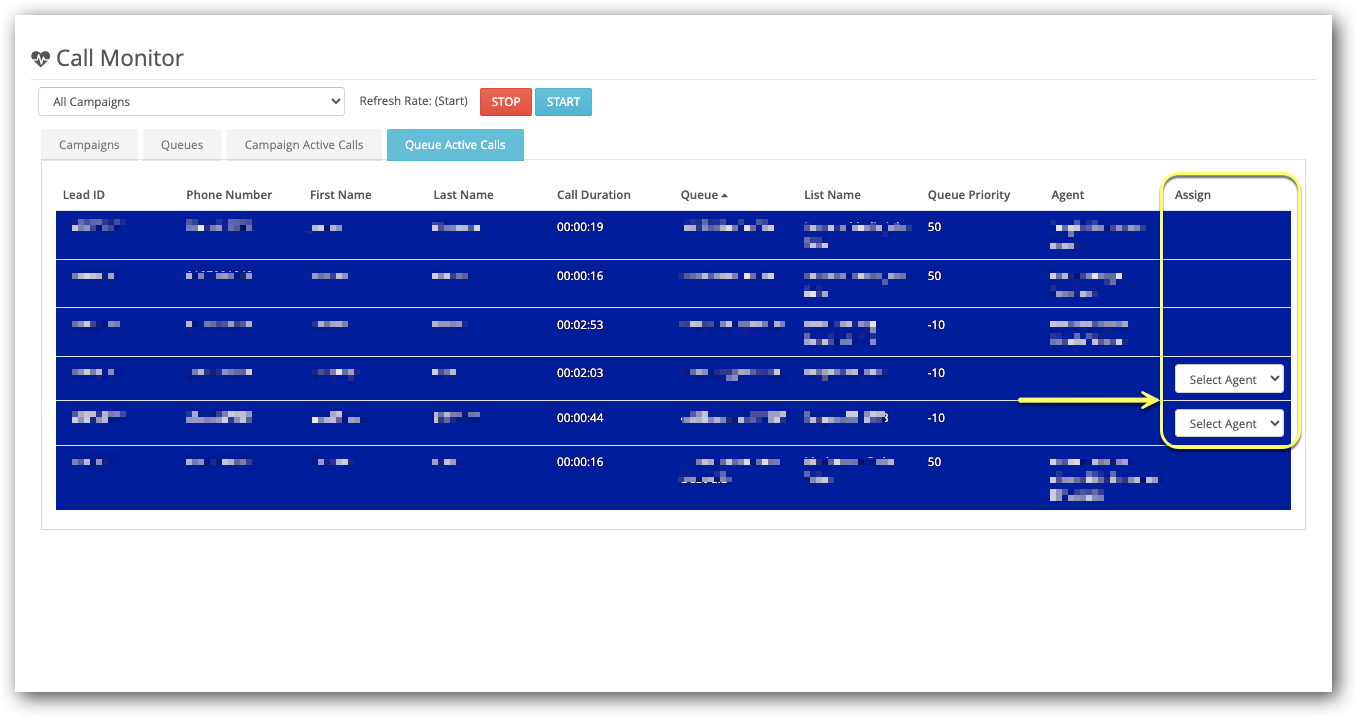Switch to the Queues tab
Screen dimensions: 1357x717
(x=181, y=144)
